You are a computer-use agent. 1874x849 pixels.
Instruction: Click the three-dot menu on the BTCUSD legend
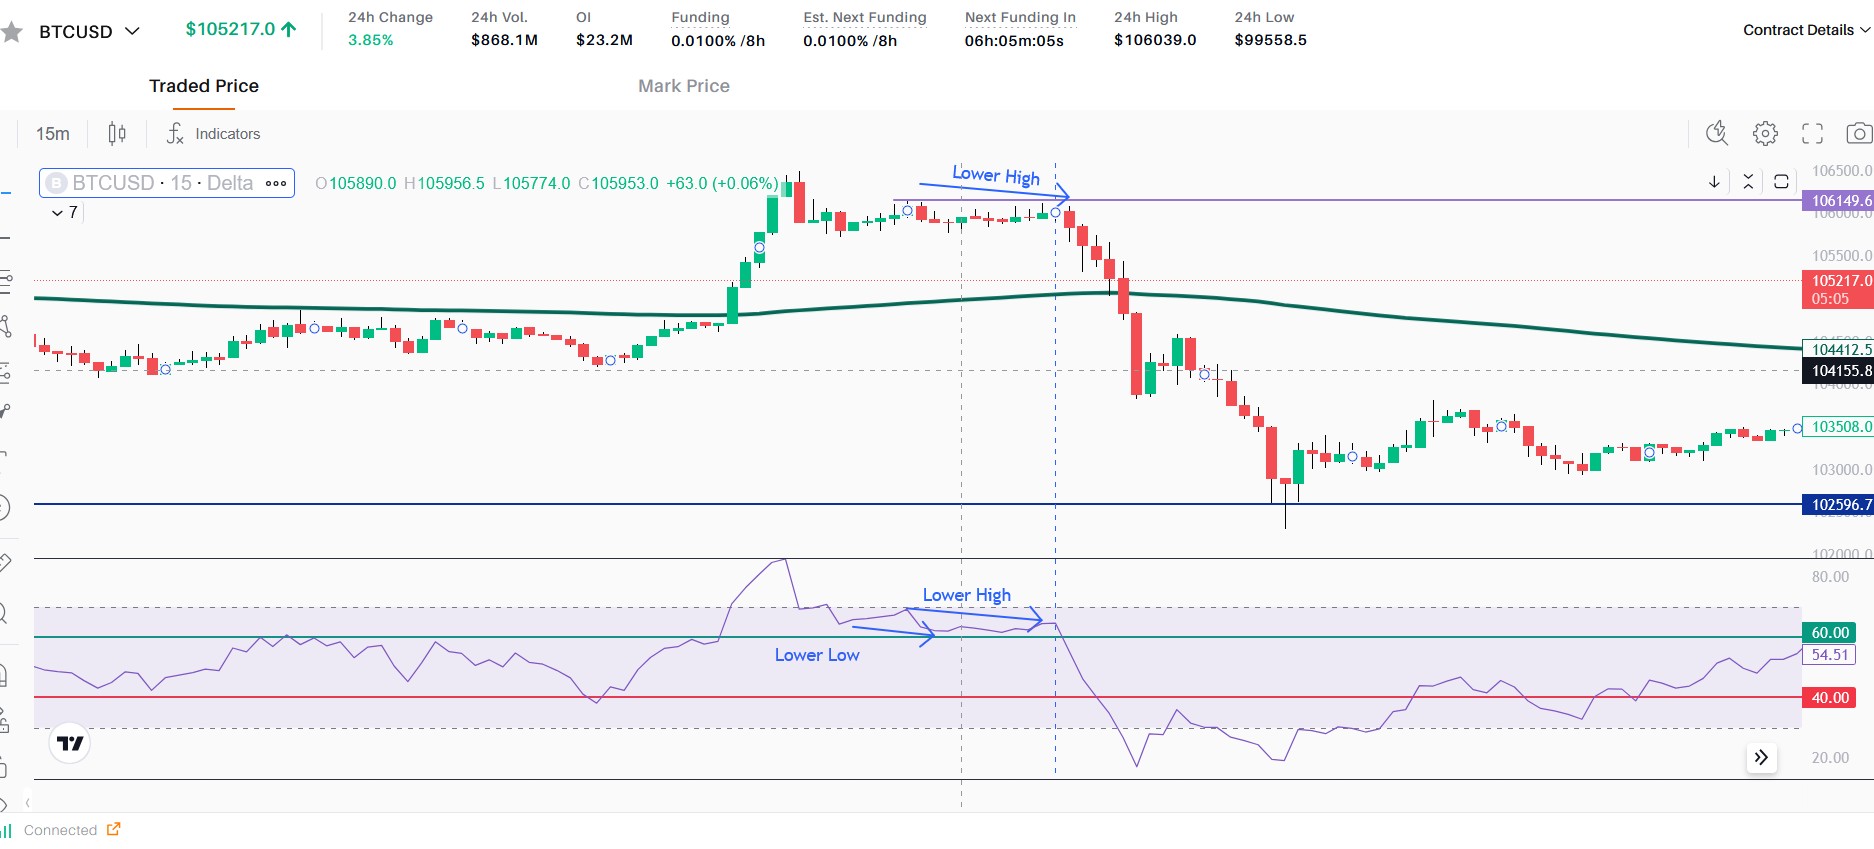(276, 184)
